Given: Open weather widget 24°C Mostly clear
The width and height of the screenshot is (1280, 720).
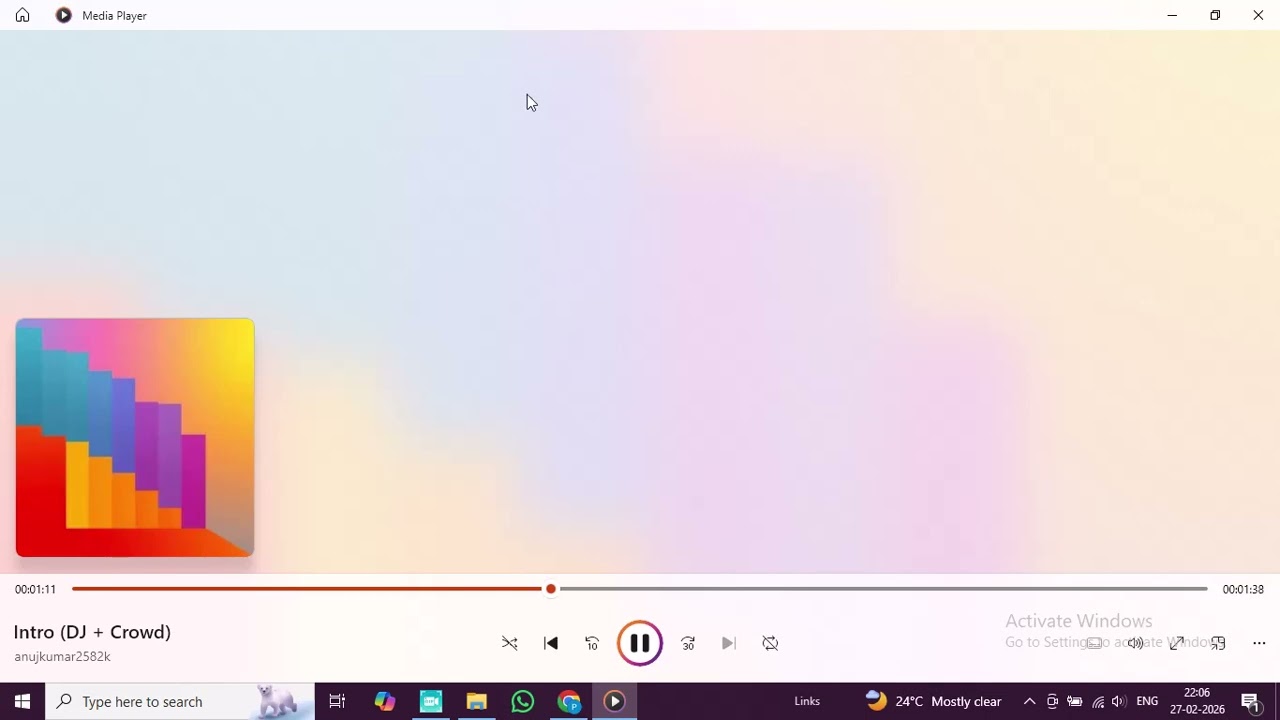Looking at the screenshot, I should 934,701.
